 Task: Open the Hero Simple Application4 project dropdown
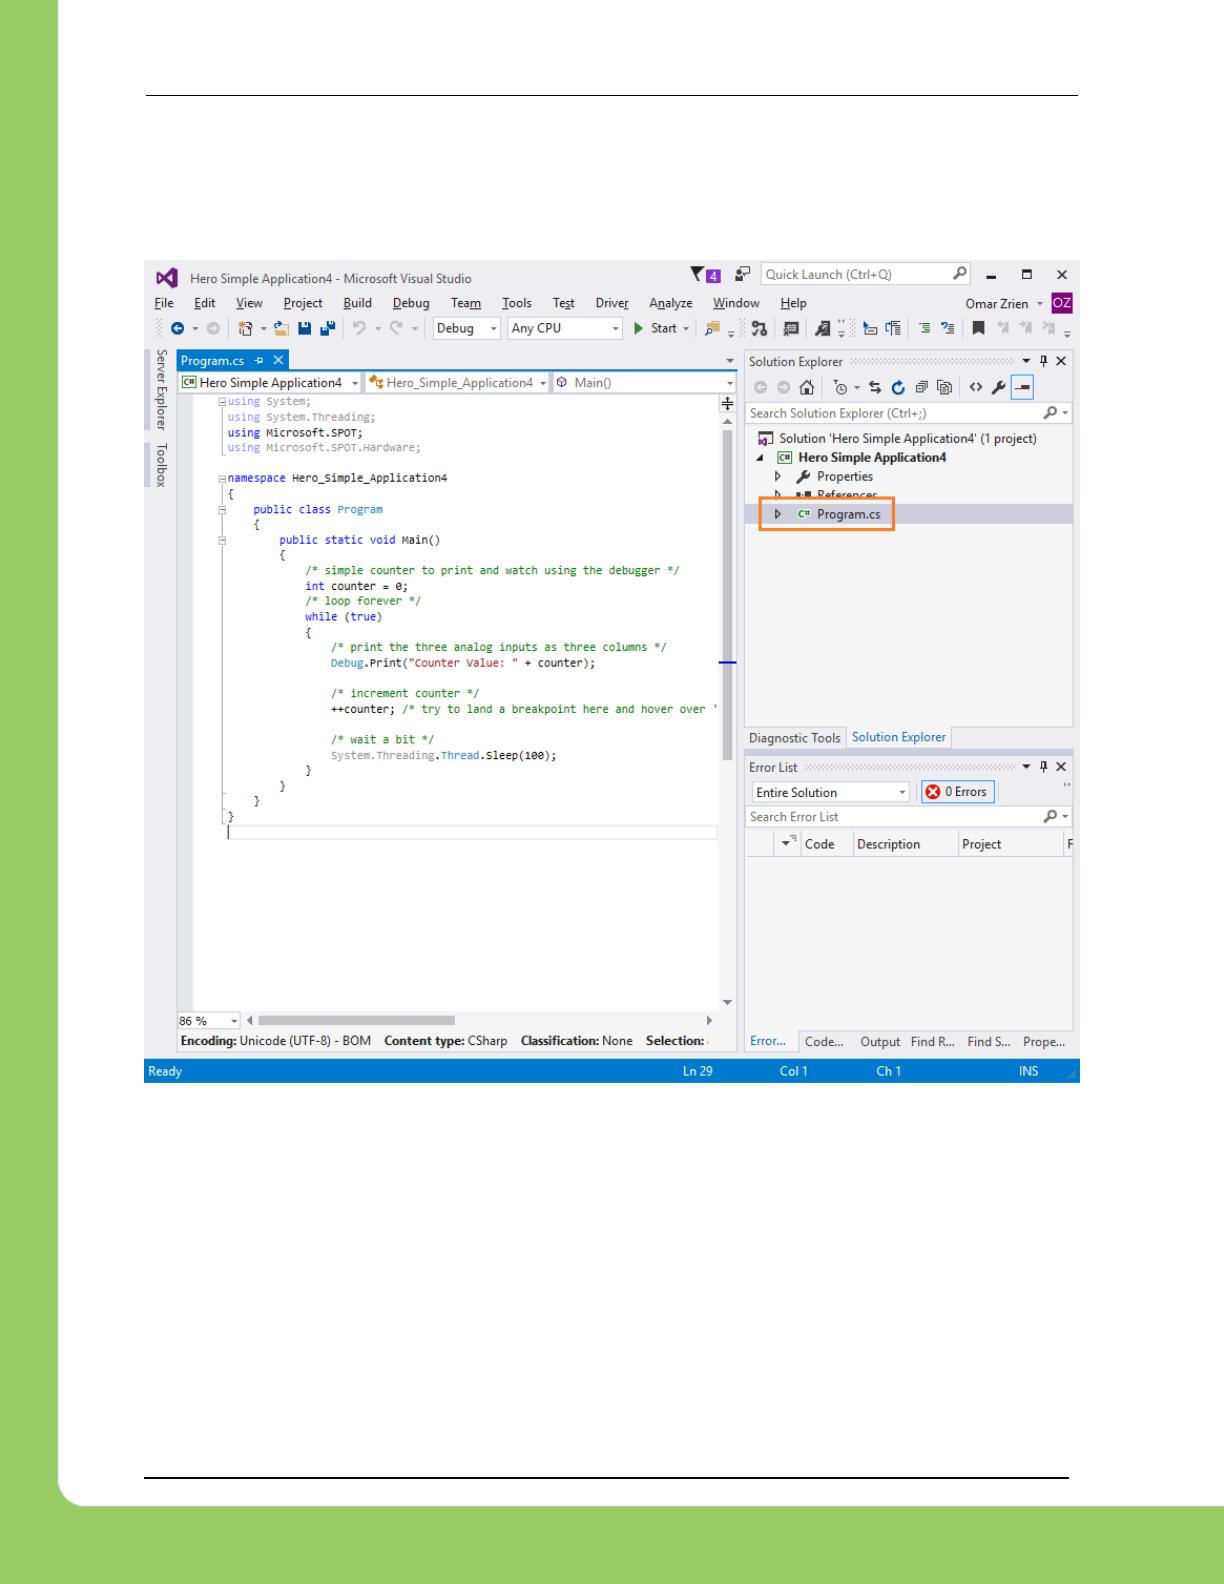click(x=270, y=383)
